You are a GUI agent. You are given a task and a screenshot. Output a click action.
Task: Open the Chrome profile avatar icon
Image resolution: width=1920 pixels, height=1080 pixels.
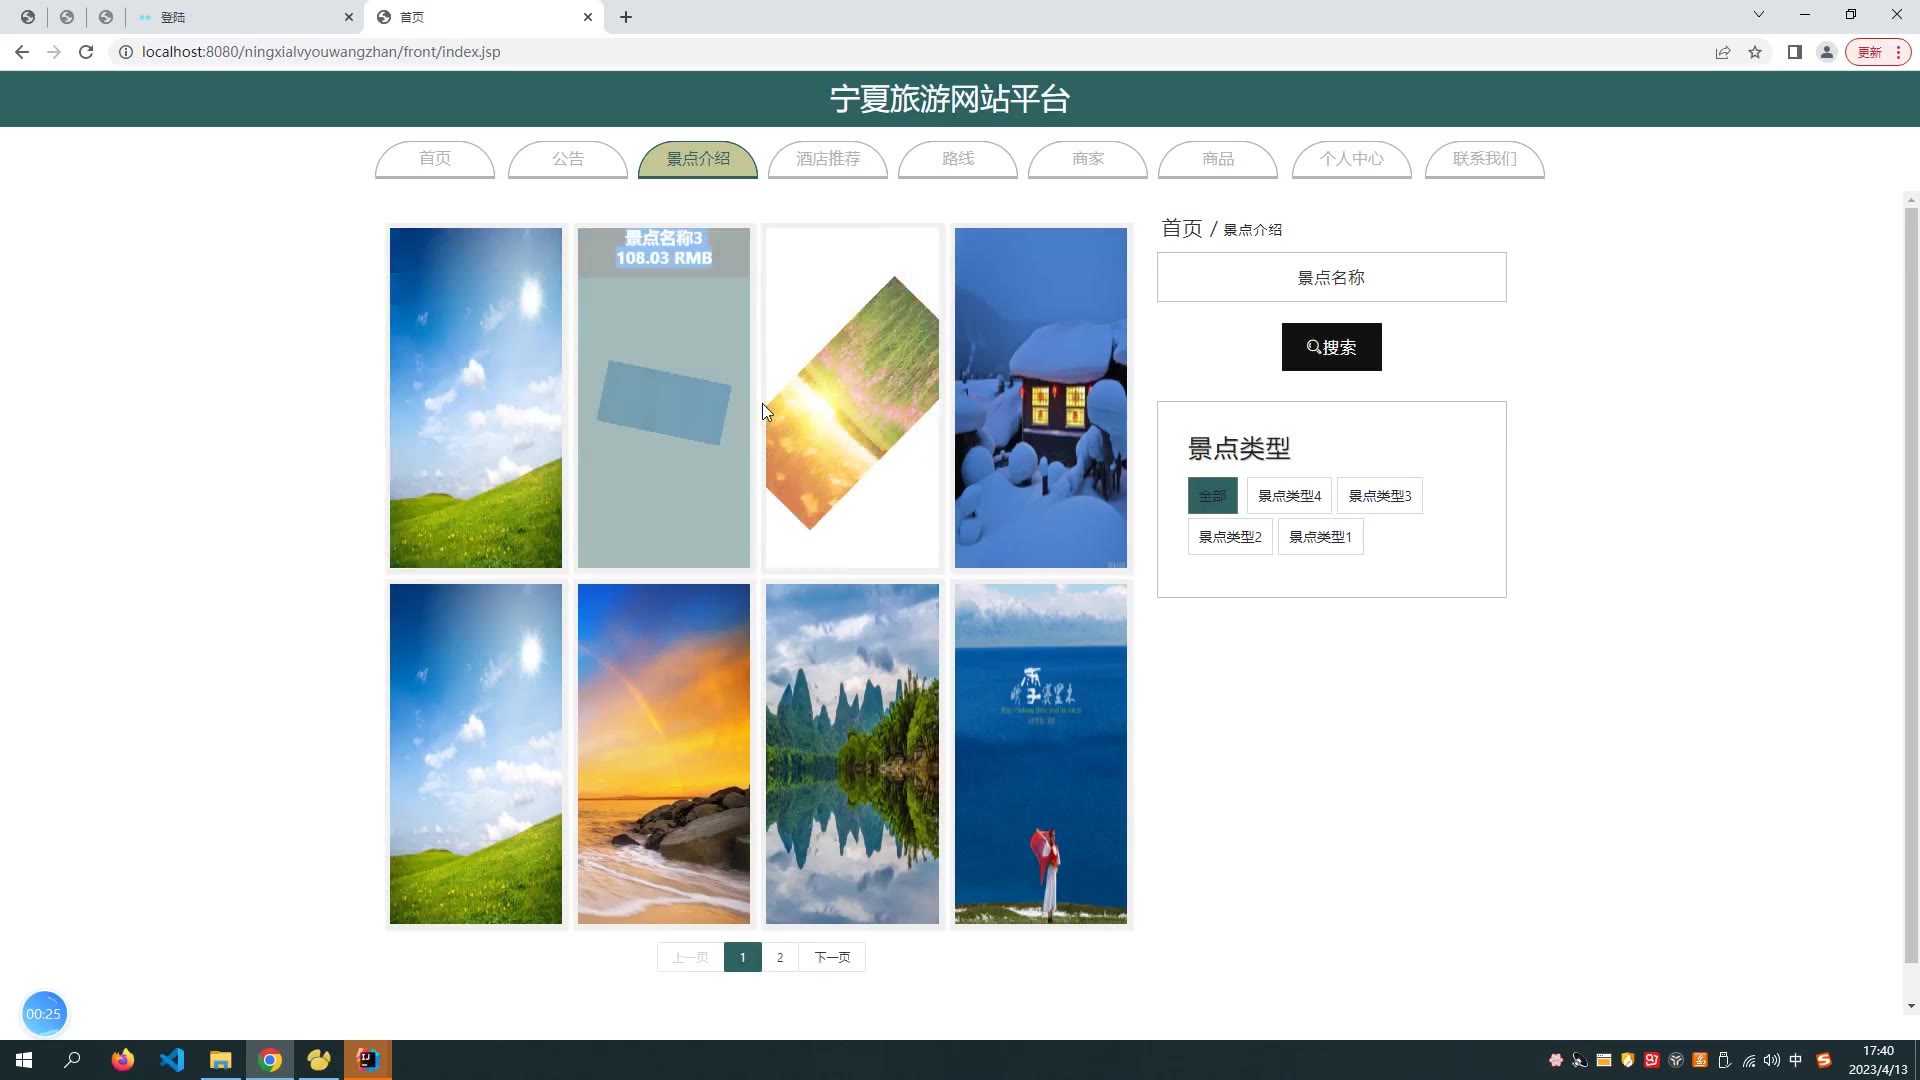(x=1826, y=52)
